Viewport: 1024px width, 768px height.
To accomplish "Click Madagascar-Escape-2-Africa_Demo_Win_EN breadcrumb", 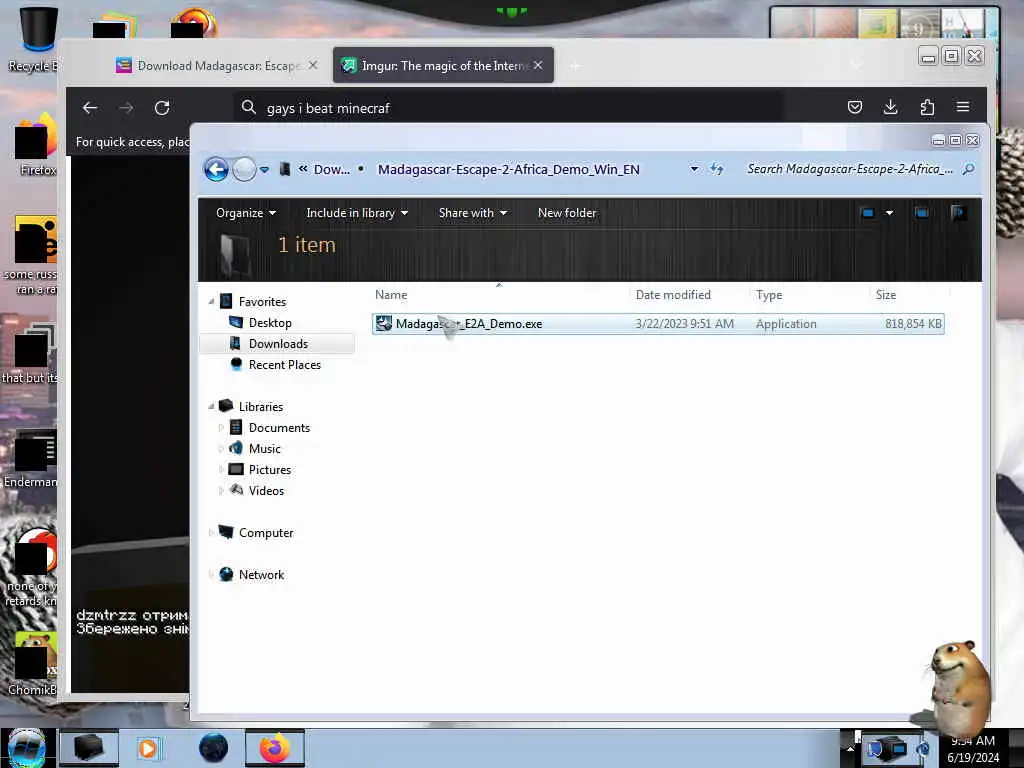I will point(509,170).
